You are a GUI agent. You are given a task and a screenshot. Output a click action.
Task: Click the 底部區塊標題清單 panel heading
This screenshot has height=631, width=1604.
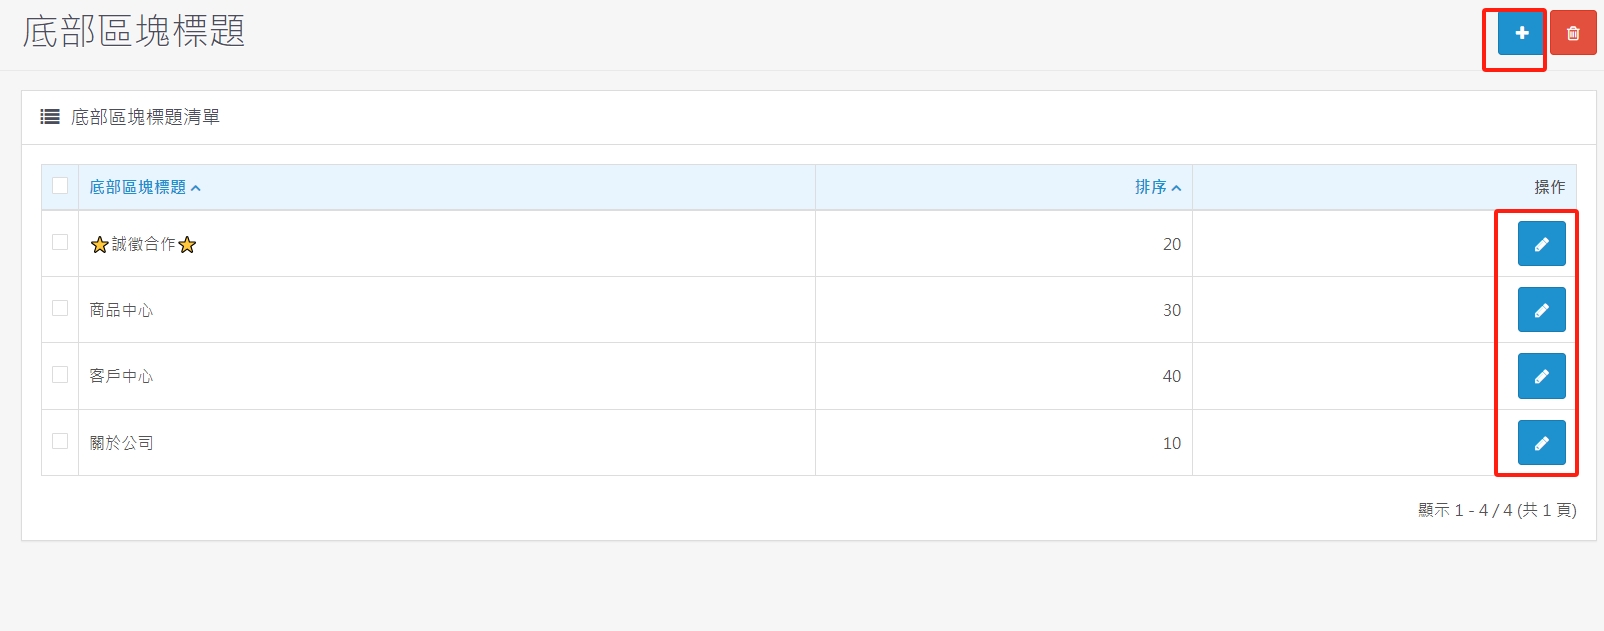(145, 117)
